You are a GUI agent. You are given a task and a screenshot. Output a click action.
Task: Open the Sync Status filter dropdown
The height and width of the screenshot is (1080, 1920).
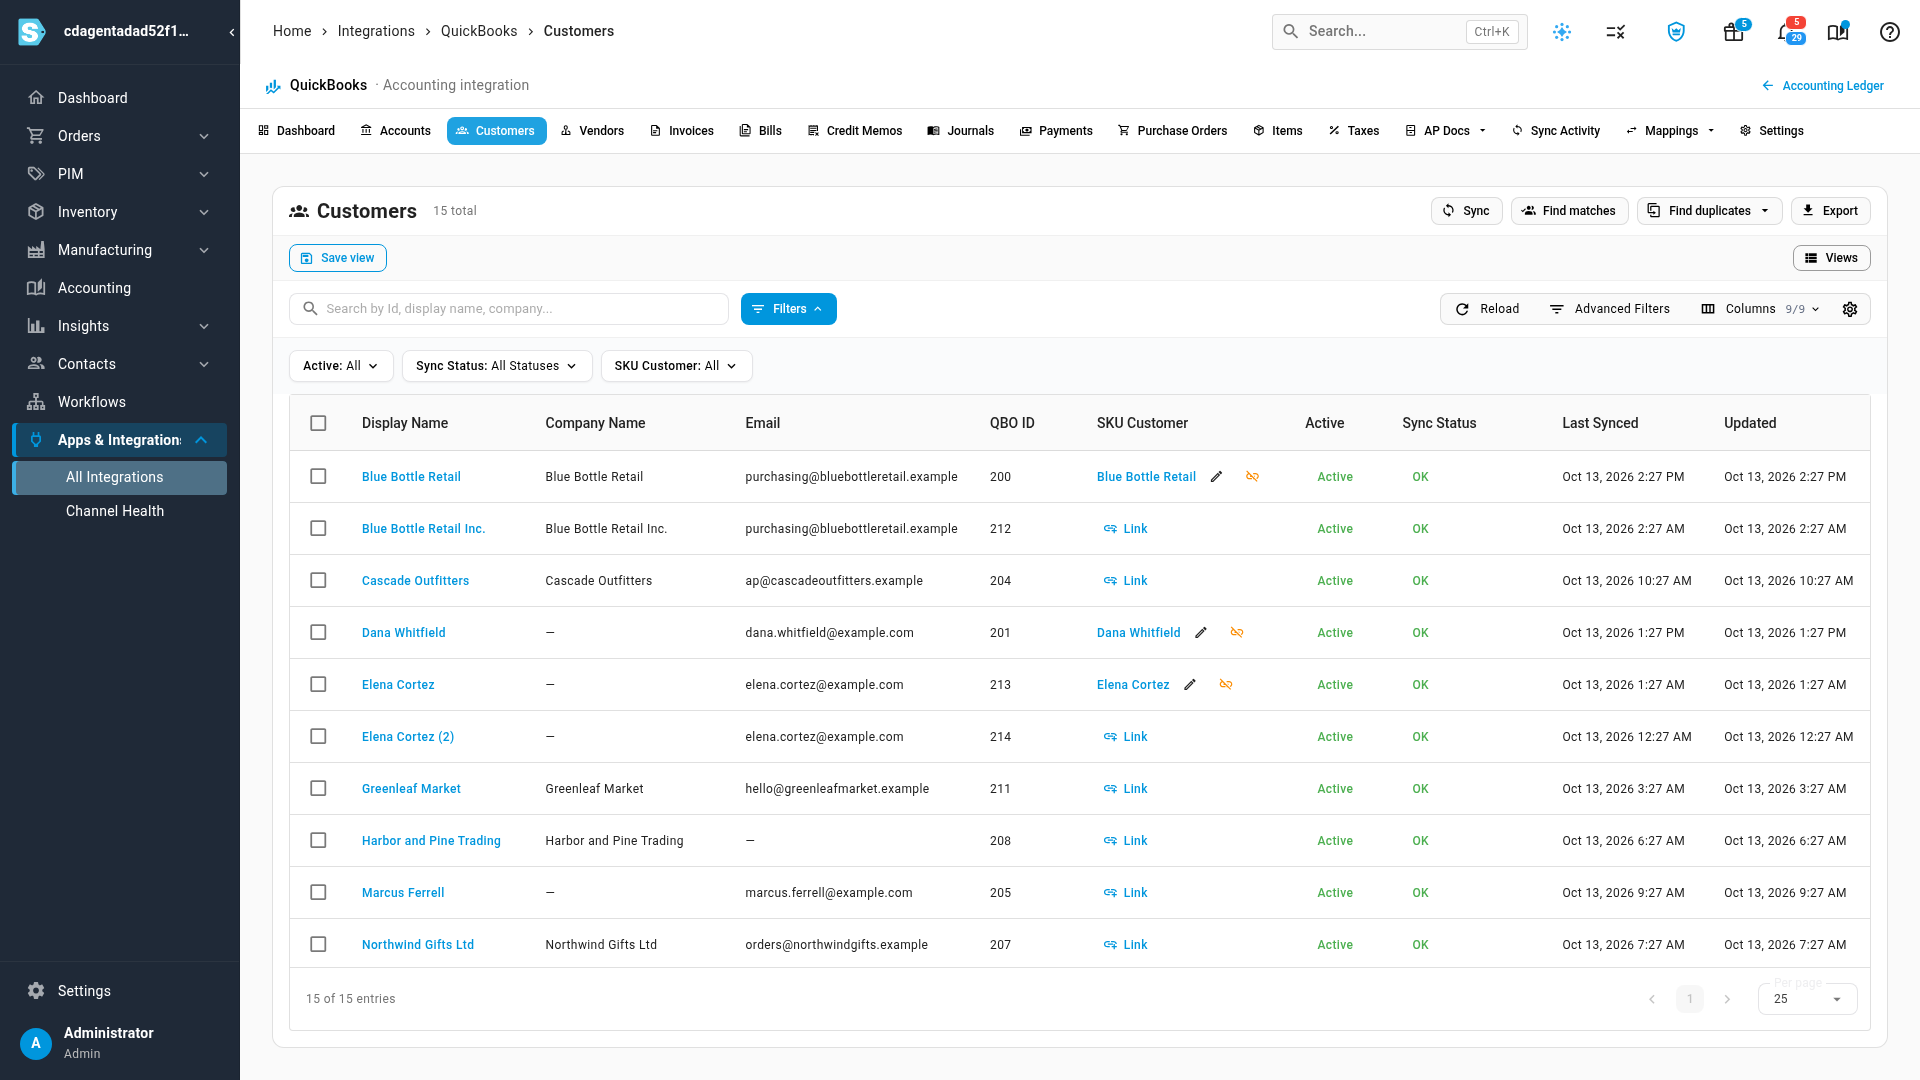pyautogui.click(x=497, y=366)
